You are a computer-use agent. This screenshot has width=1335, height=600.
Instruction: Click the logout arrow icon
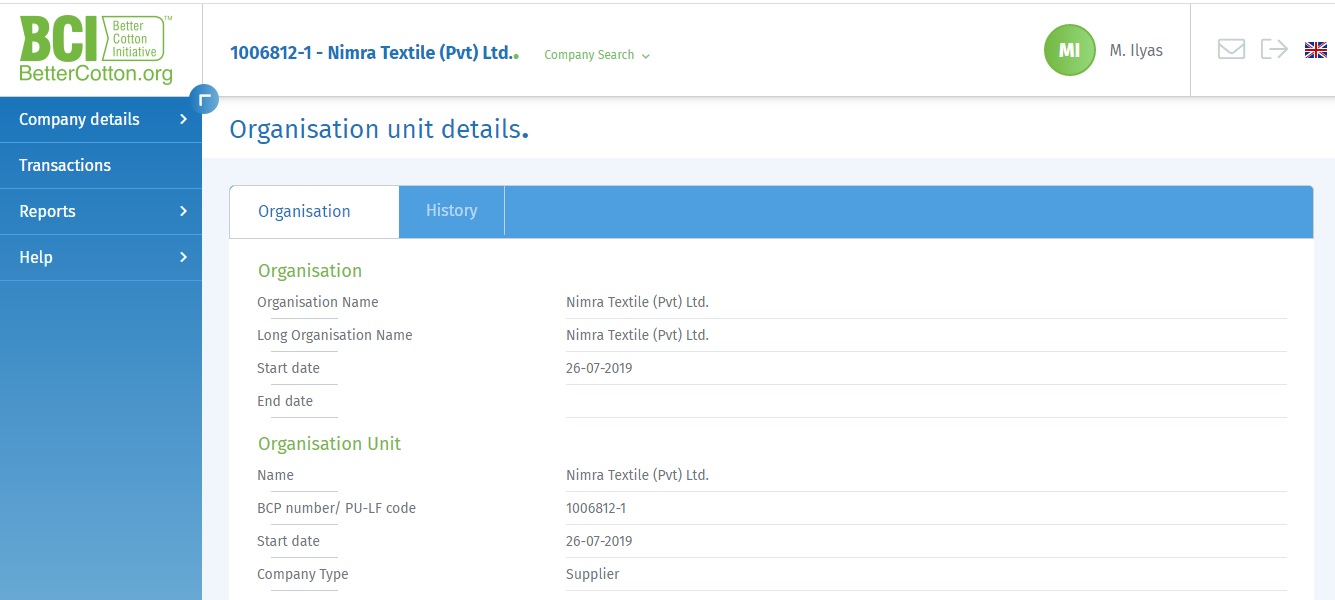[x=1274, y=49]
